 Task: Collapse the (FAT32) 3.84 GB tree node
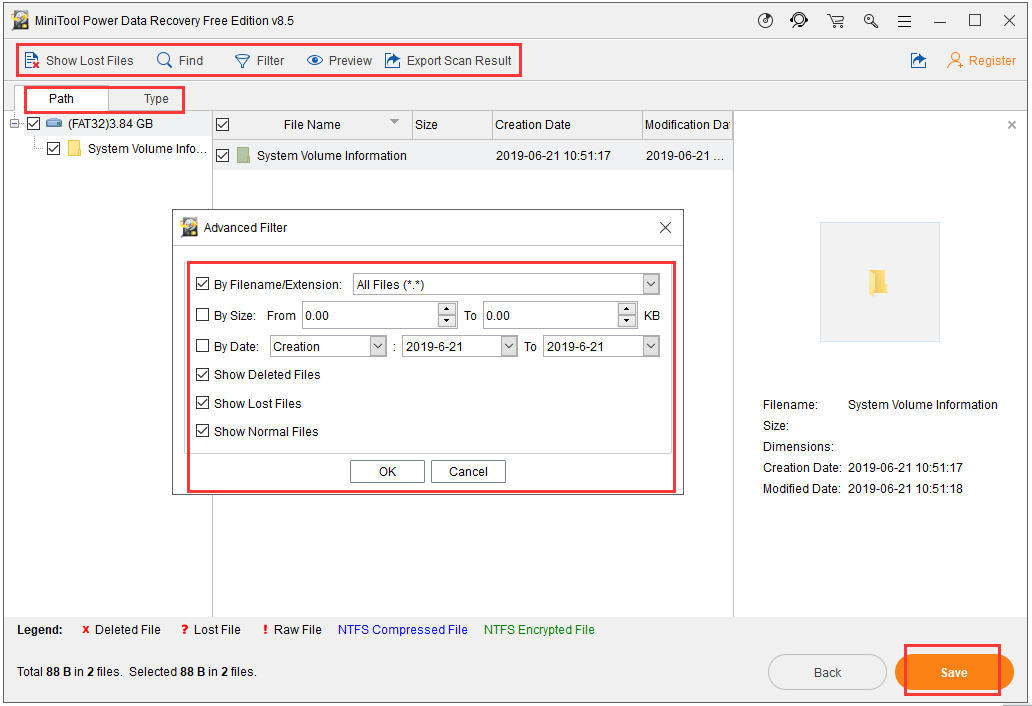(x=15, y=124)
